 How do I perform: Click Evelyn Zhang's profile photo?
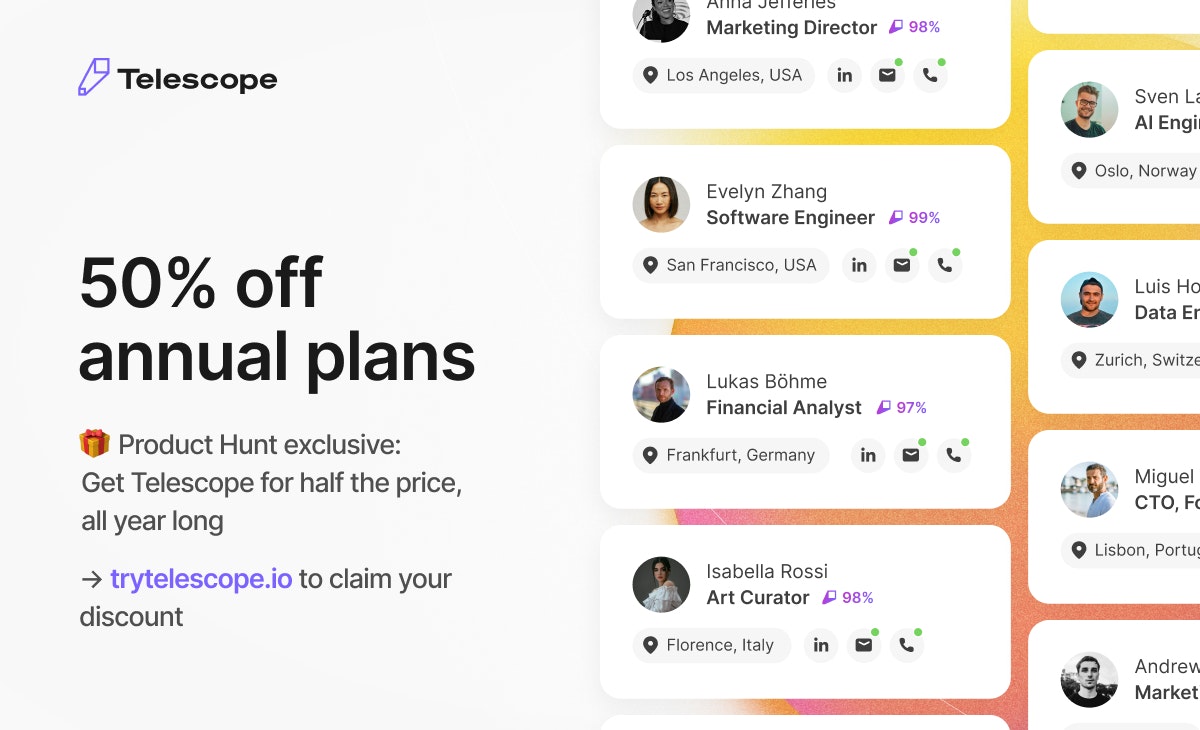pos(661,205)
